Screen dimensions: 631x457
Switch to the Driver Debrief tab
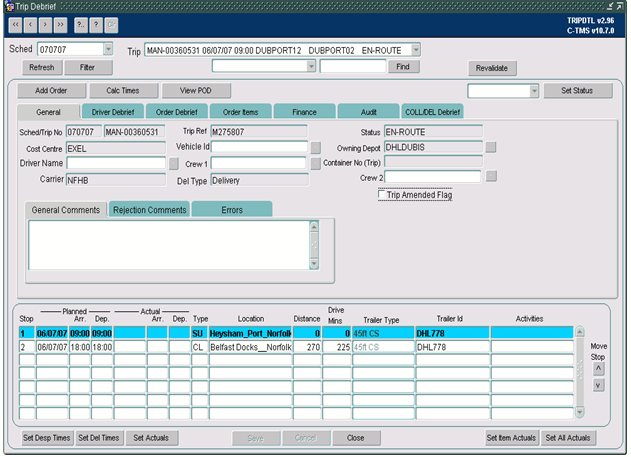113,112
